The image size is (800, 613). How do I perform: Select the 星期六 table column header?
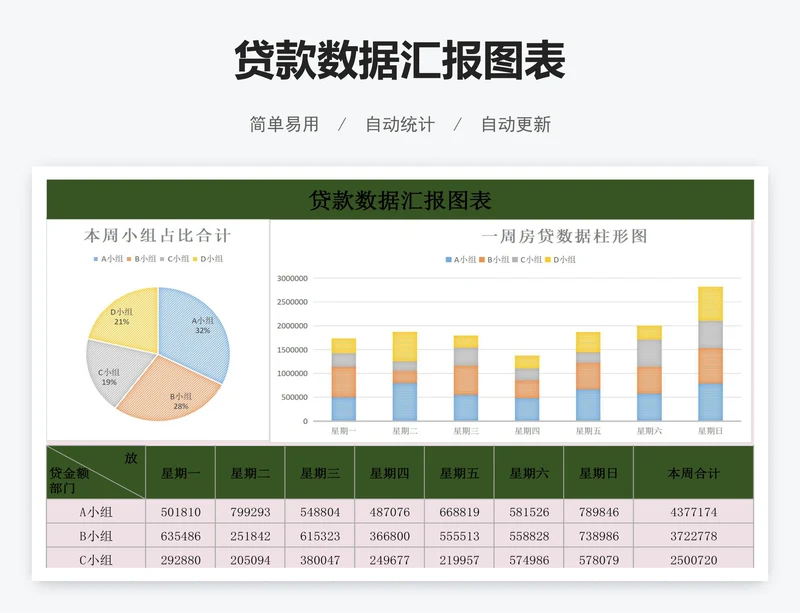point(529,473)
